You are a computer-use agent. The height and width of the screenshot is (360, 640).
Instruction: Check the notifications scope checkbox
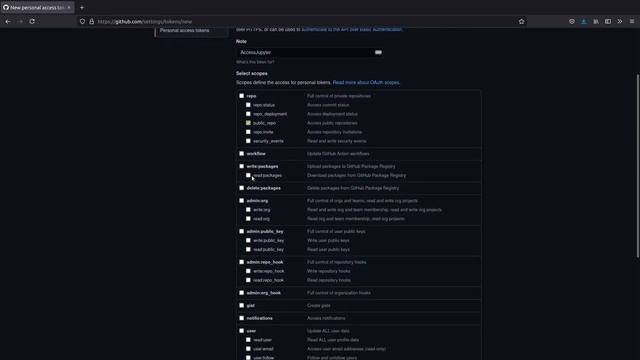pos(242,318)
